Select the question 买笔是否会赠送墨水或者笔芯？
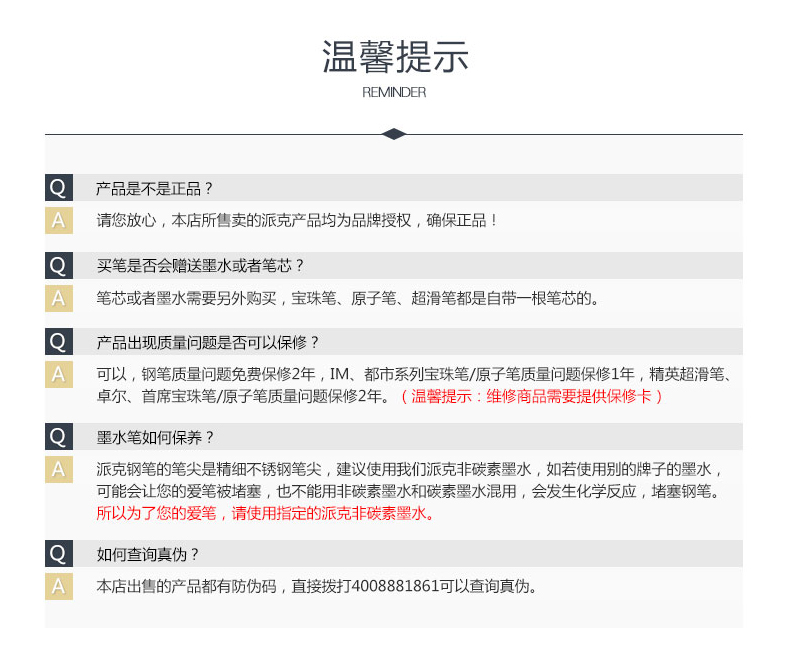This screenshot has height=655, width=790. pos(200,266)
